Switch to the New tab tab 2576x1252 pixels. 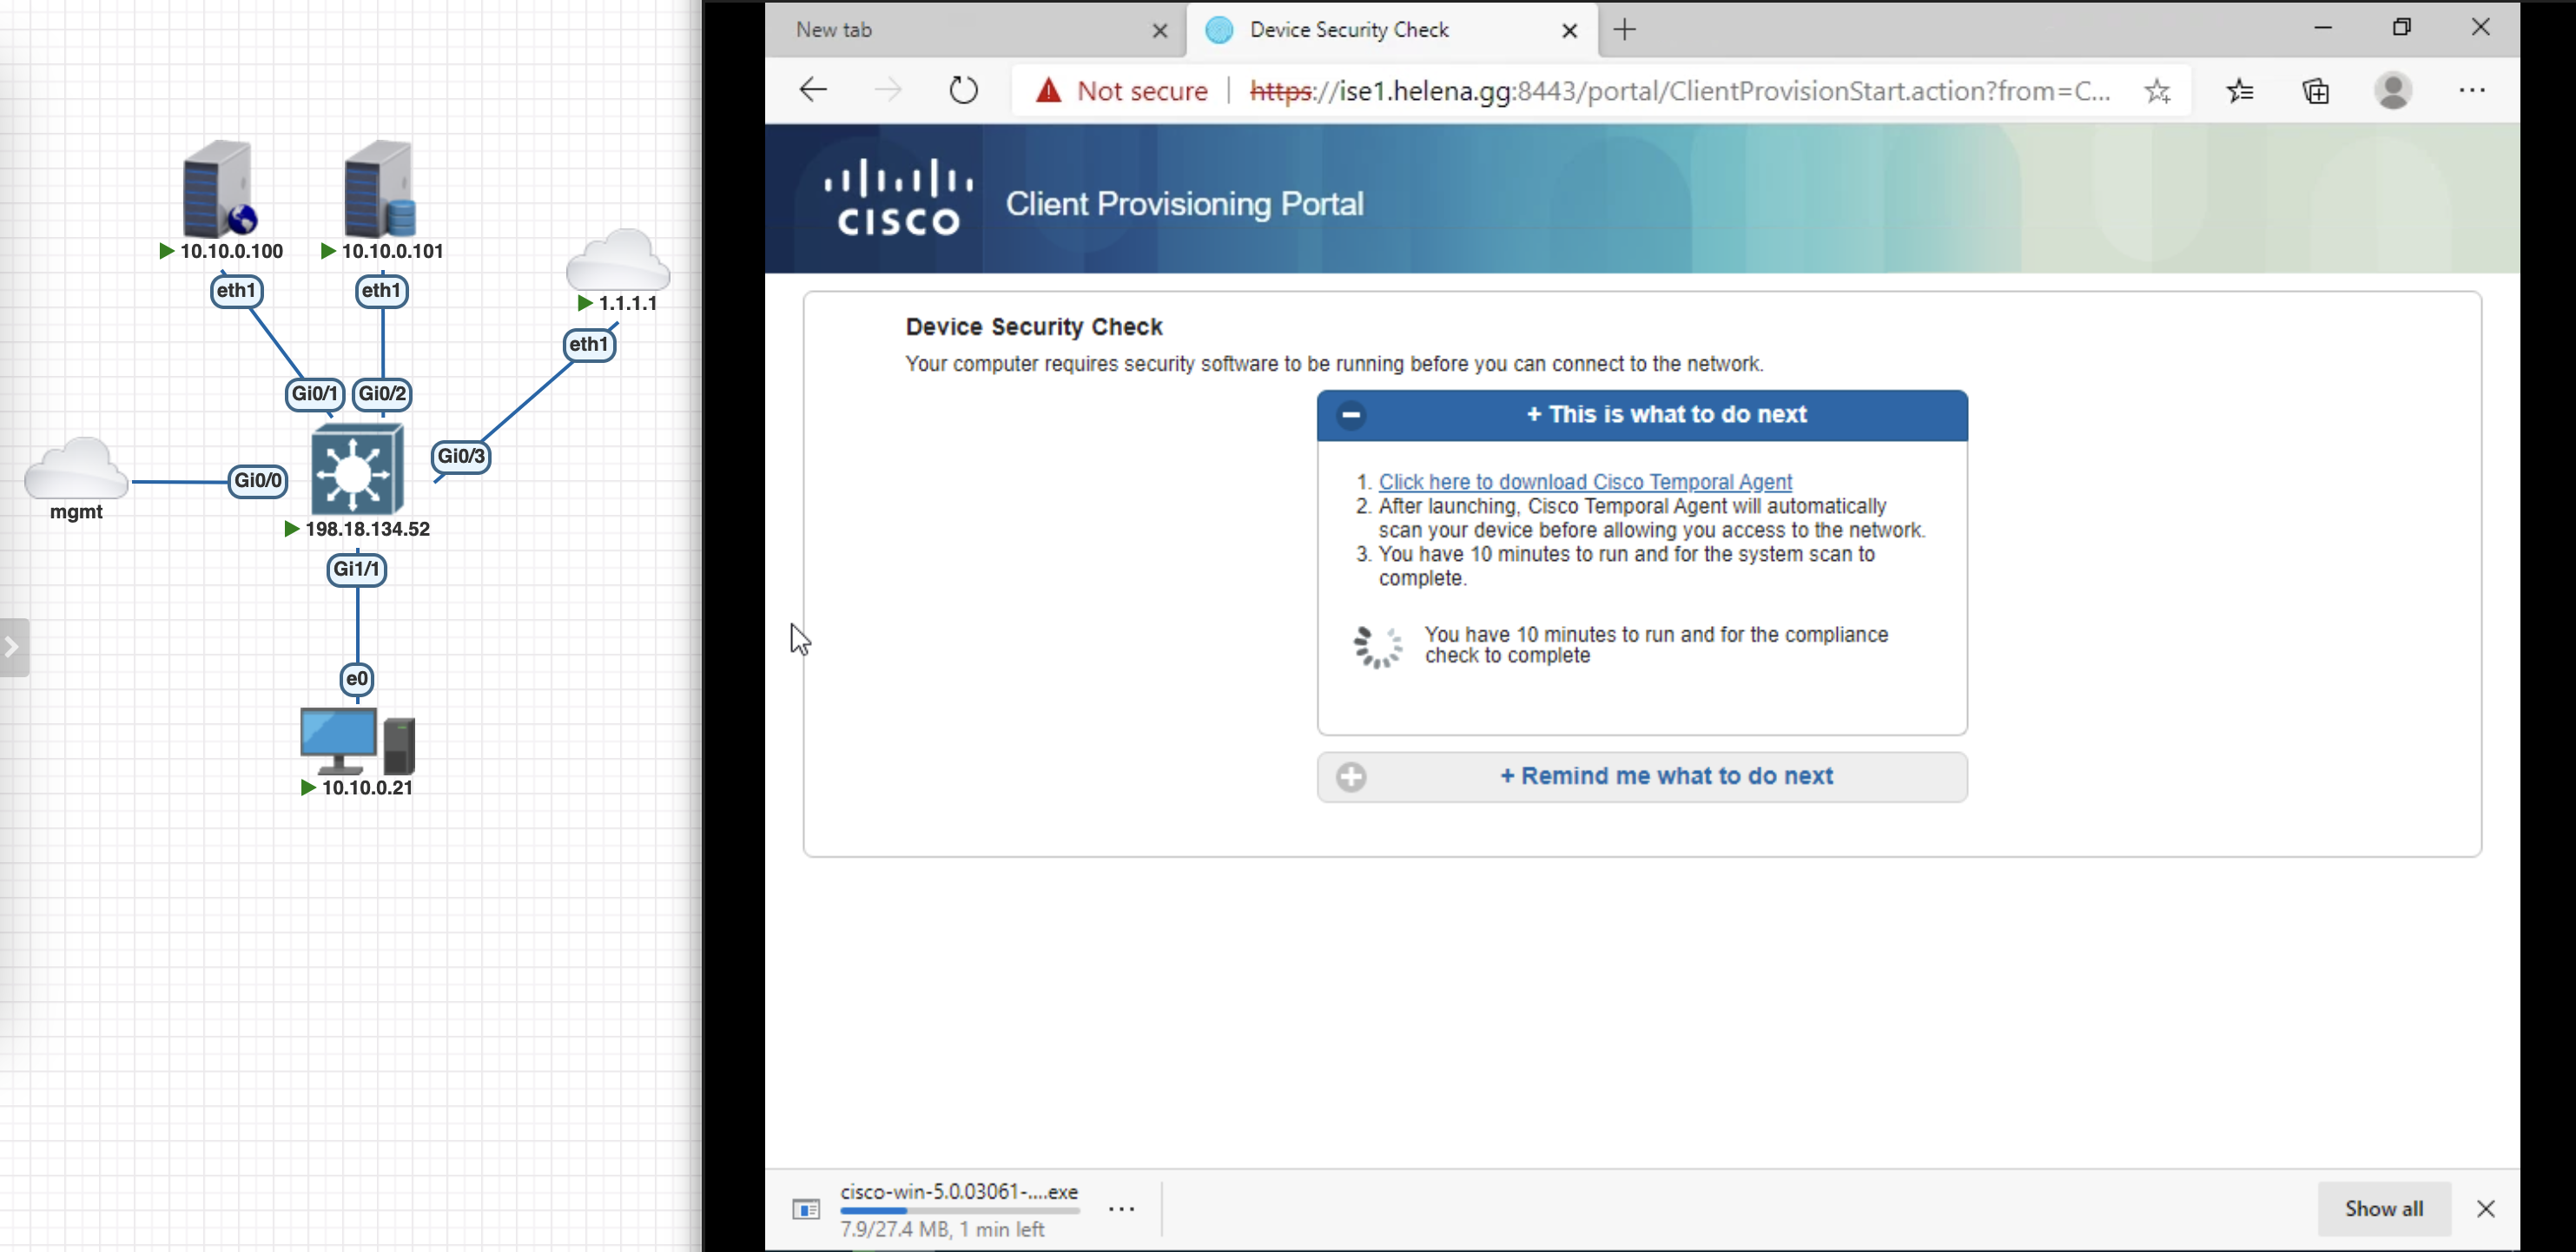(835, 30)
